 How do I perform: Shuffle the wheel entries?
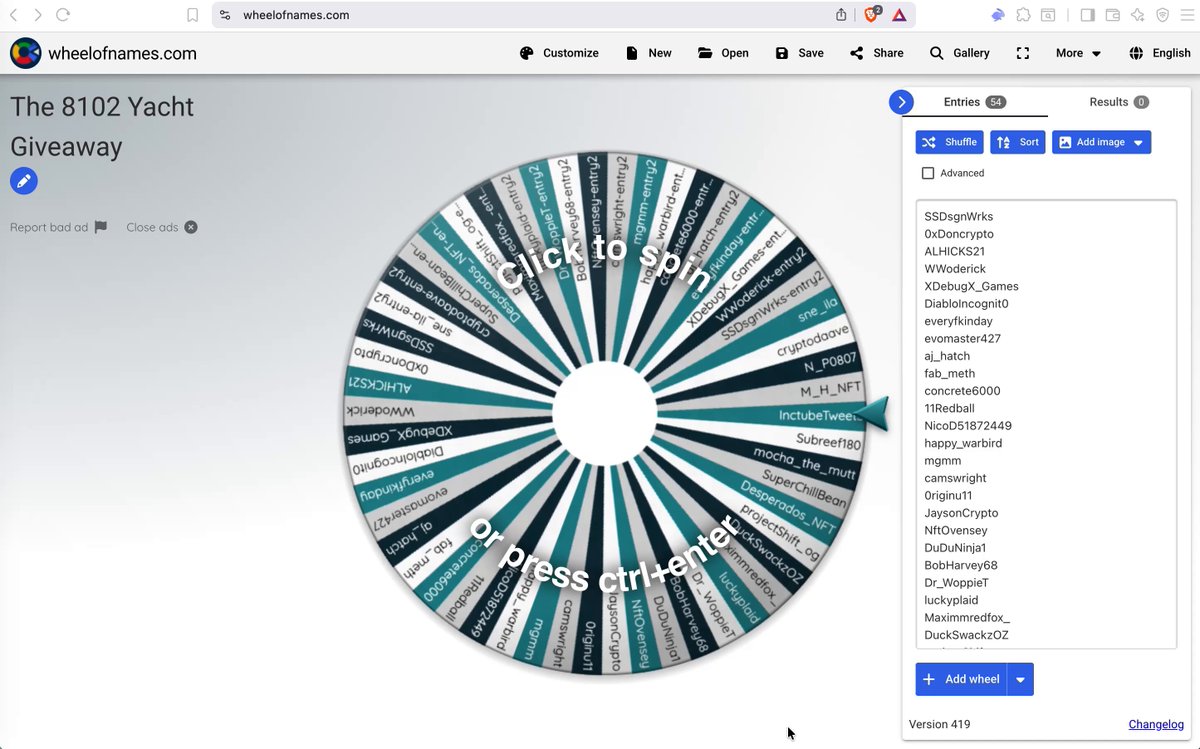[x=950, y=142]
